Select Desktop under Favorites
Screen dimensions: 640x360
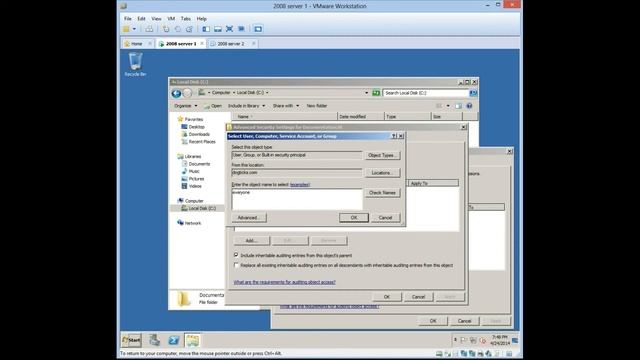click(x=193, y=127)
